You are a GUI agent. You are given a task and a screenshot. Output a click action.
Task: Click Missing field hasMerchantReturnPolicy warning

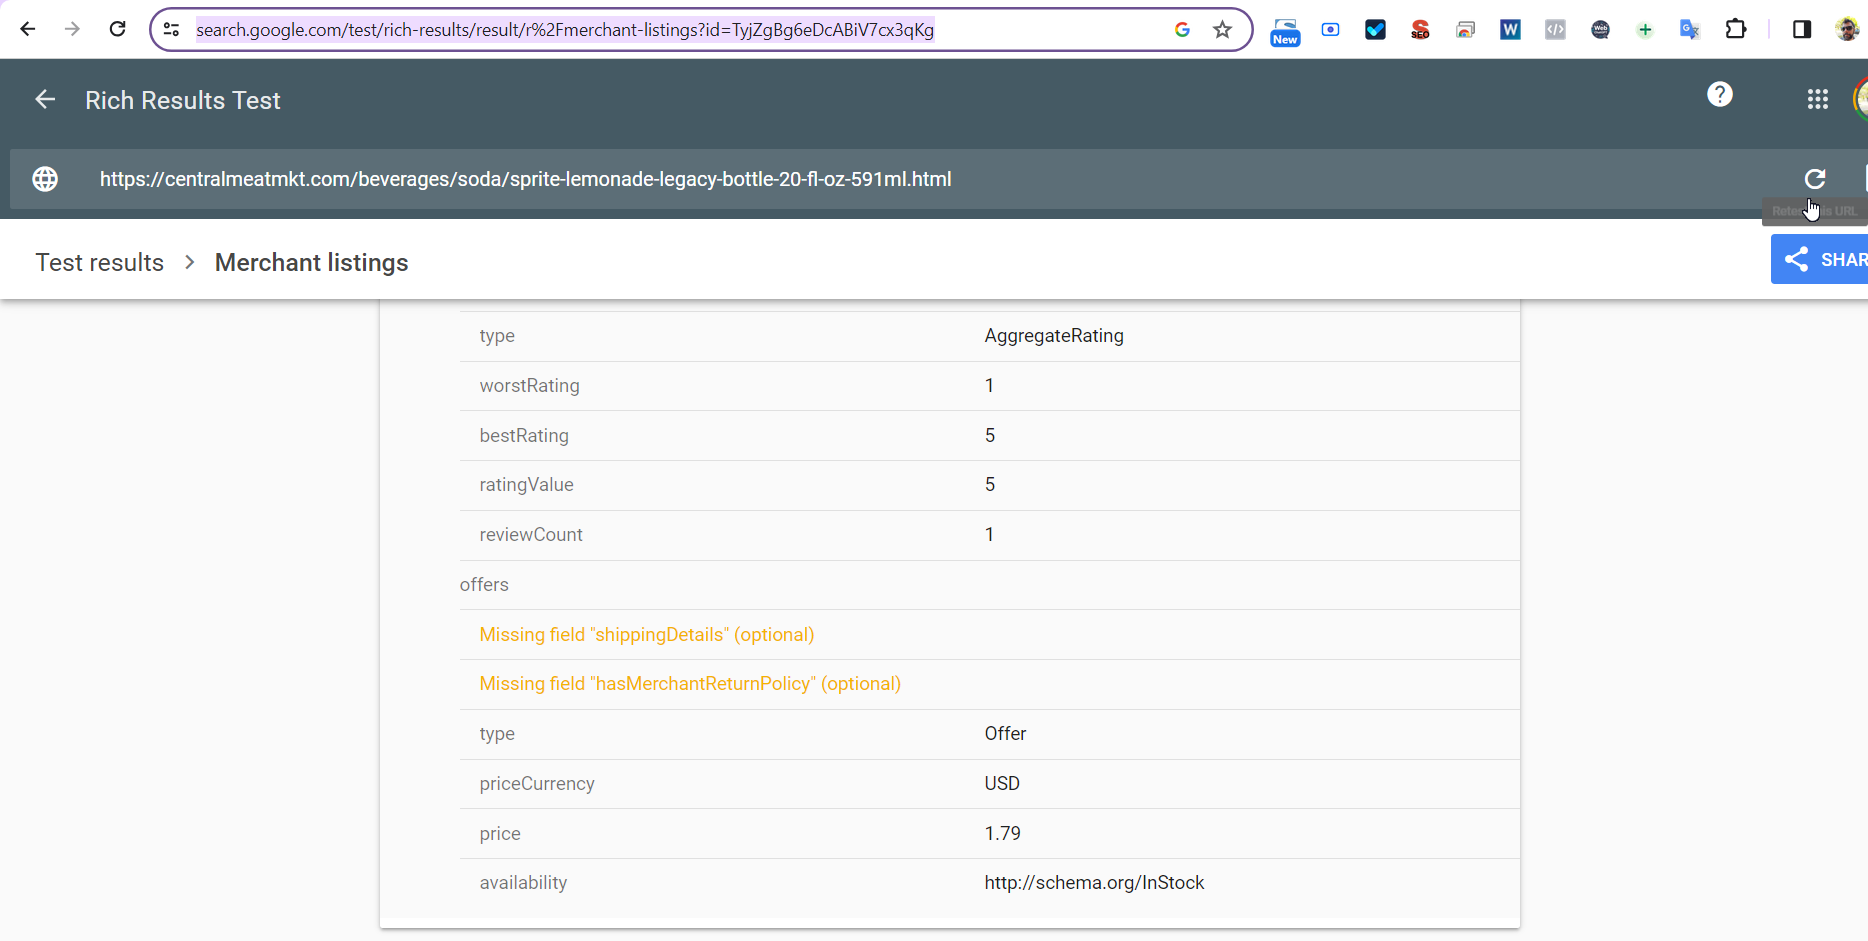690,684
